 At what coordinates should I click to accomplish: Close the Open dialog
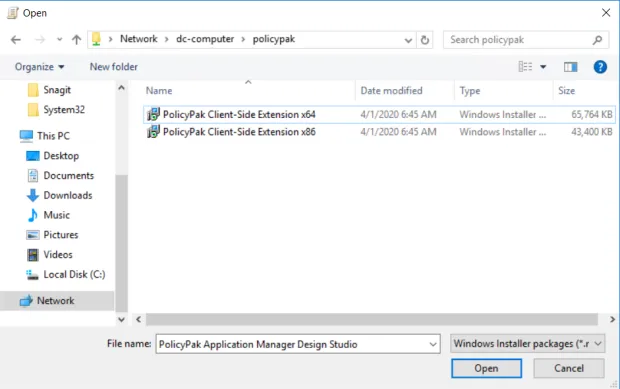point(606,13)
